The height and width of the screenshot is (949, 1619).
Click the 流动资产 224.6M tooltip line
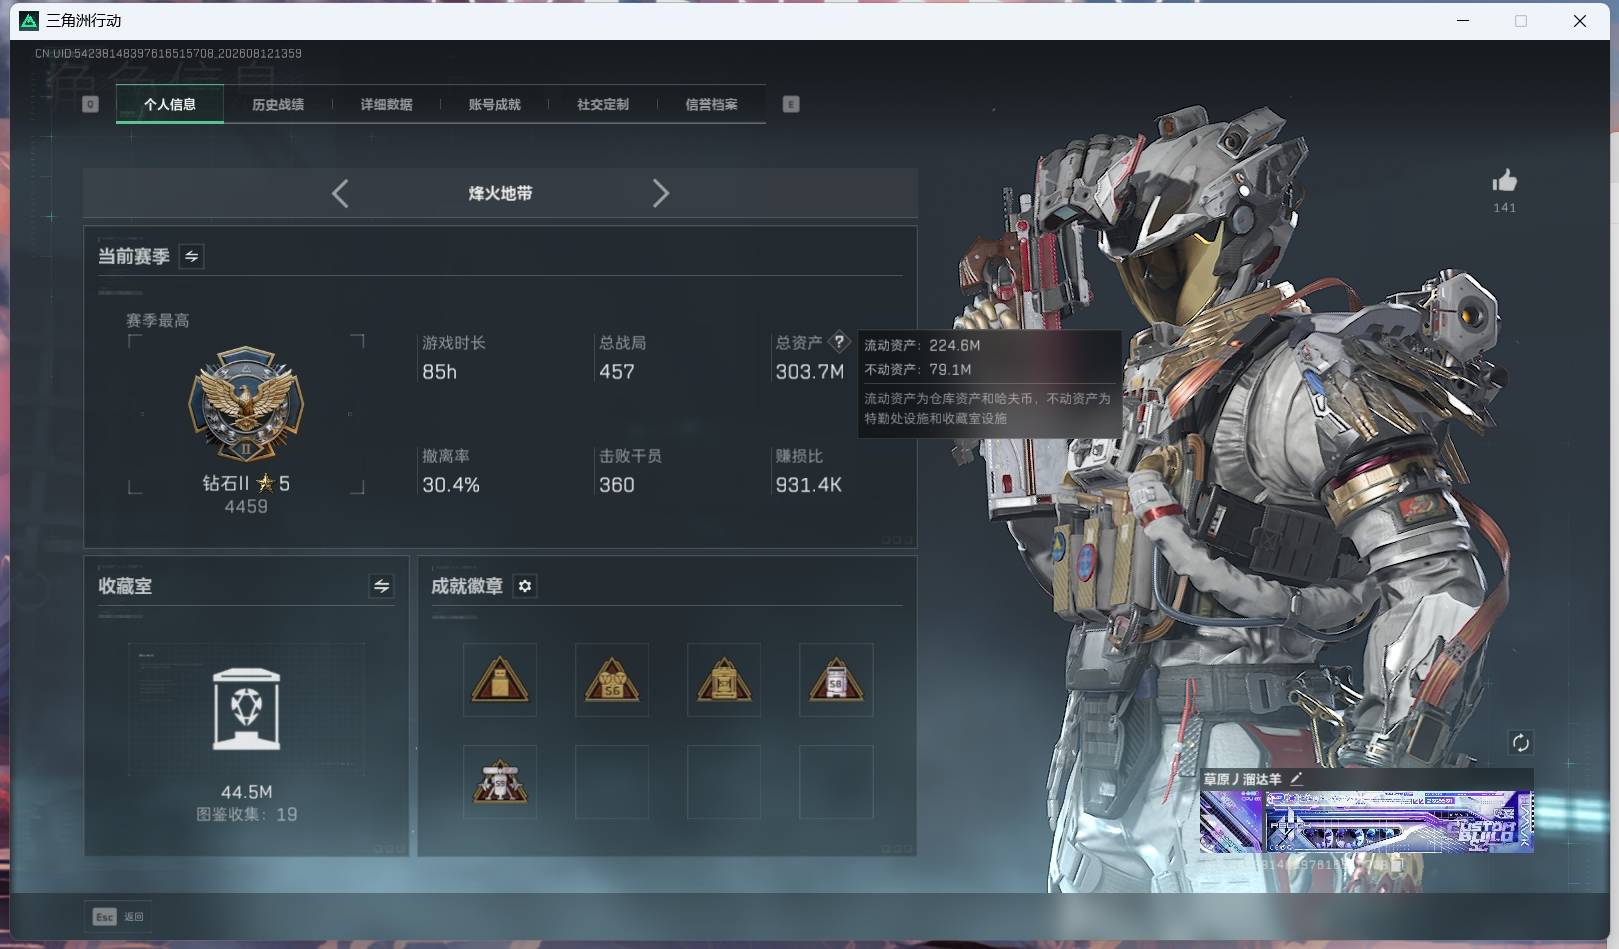pos(922,345)
